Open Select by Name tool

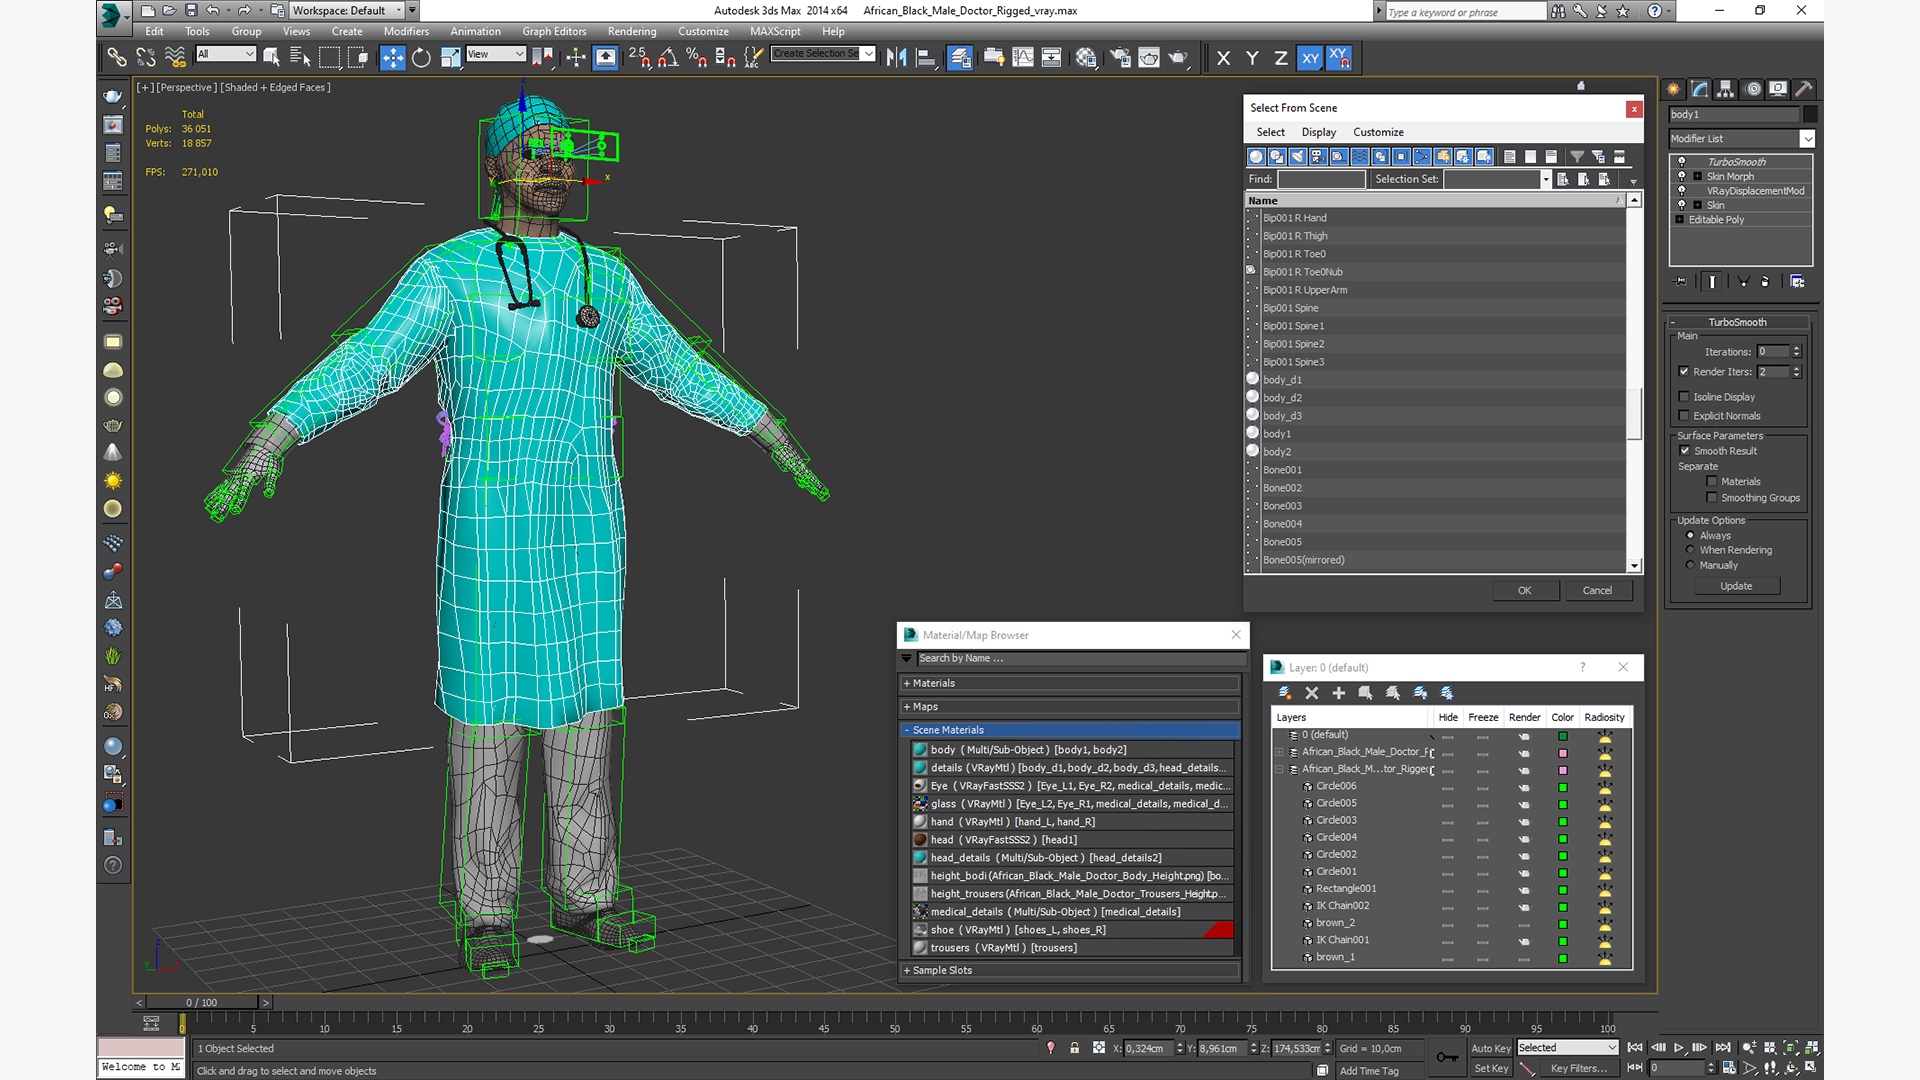pos(300,58)
